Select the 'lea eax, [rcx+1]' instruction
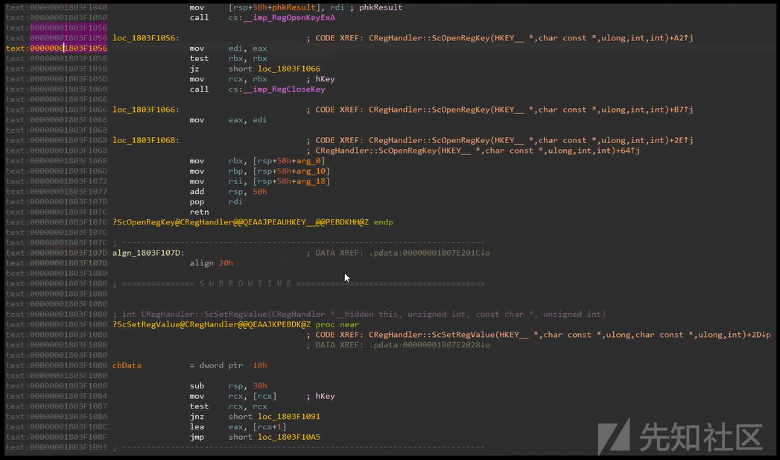Screen dimensions: 780x460 pyautogui.click(x=238, y=427)
